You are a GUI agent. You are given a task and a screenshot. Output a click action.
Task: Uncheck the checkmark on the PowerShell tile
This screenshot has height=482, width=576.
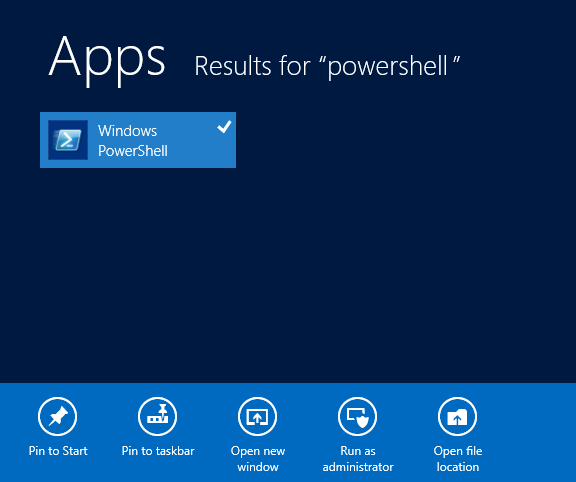224,127
